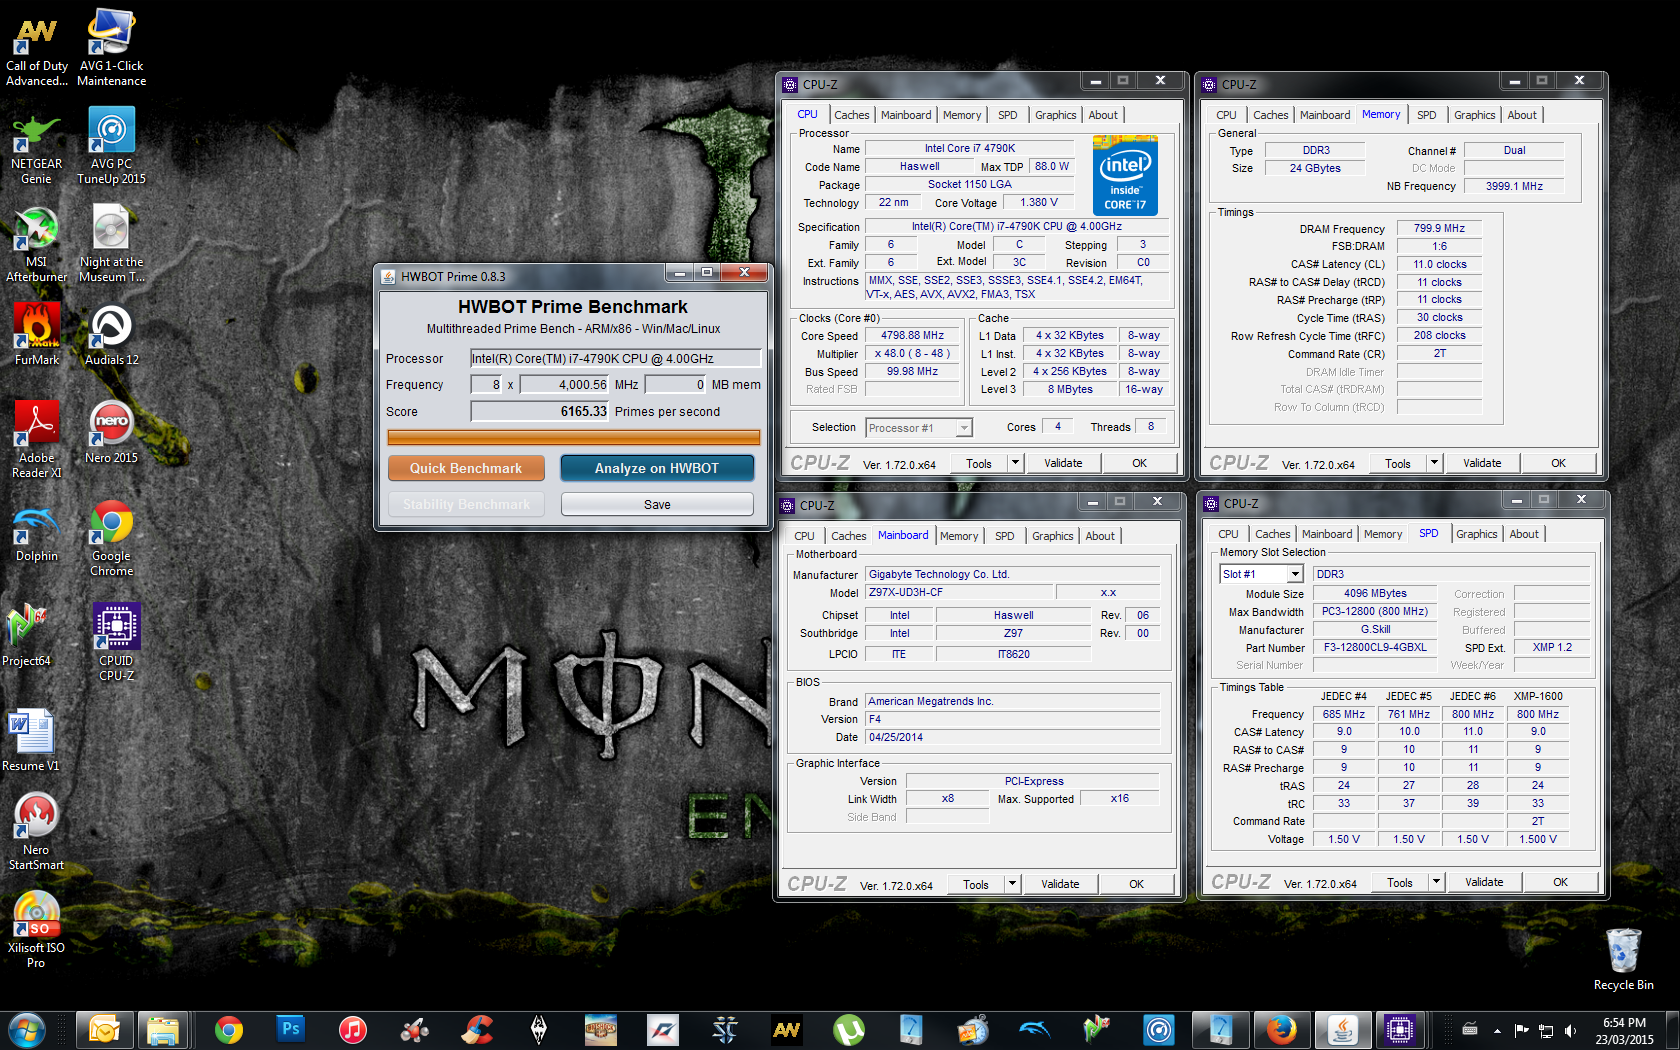1680x1050 pixels.
Task: Click part number F3-12800CL9-4GBXL
Action: pos(1375,647)
